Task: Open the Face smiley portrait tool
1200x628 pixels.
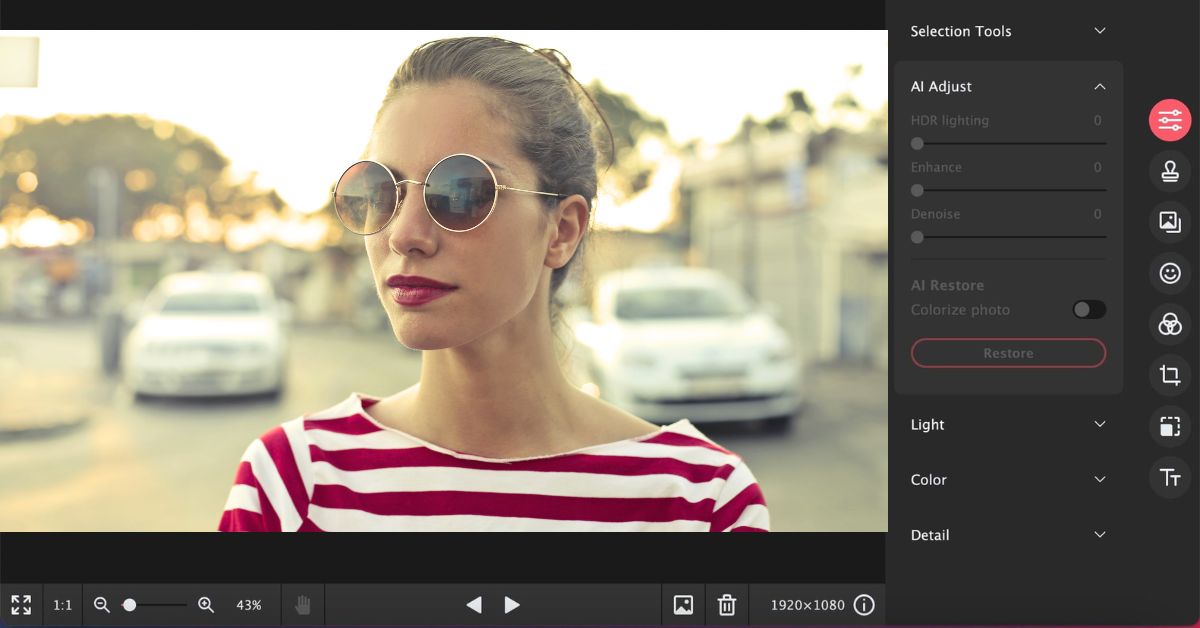Action: (x=1169, y=273)
